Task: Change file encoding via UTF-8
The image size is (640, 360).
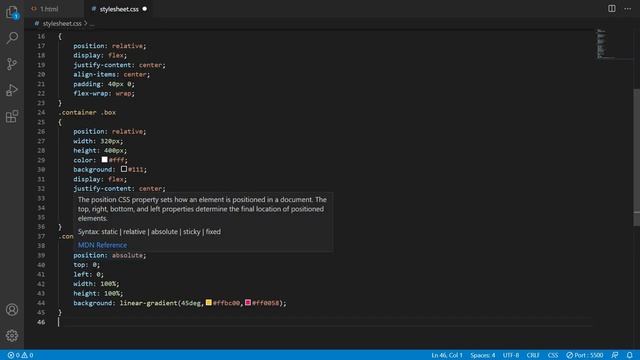Action: tap(511, 355)
